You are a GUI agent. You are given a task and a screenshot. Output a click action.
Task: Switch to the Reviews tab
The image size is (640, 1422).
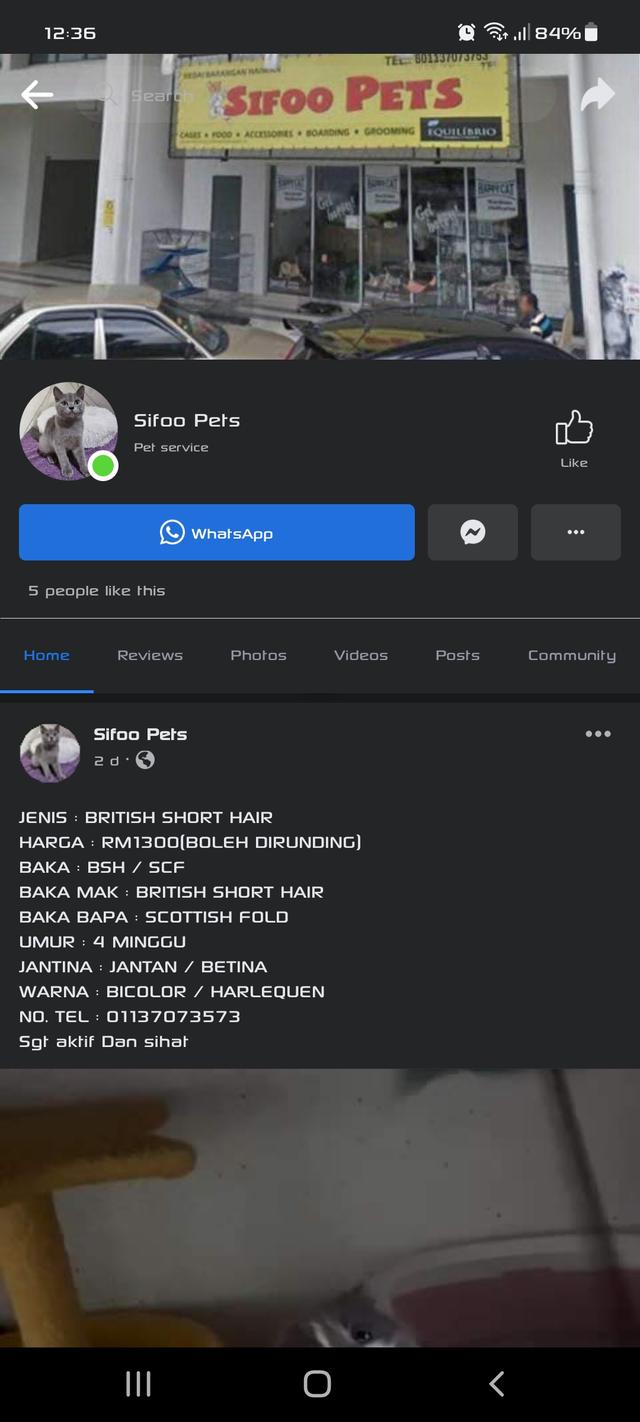coord(150,655)
